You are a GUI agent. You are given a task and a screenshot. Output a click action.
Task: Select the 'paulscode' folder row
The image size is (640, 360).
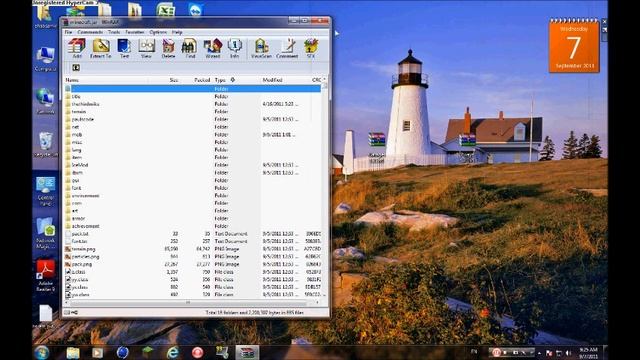[x=193, y=119]
